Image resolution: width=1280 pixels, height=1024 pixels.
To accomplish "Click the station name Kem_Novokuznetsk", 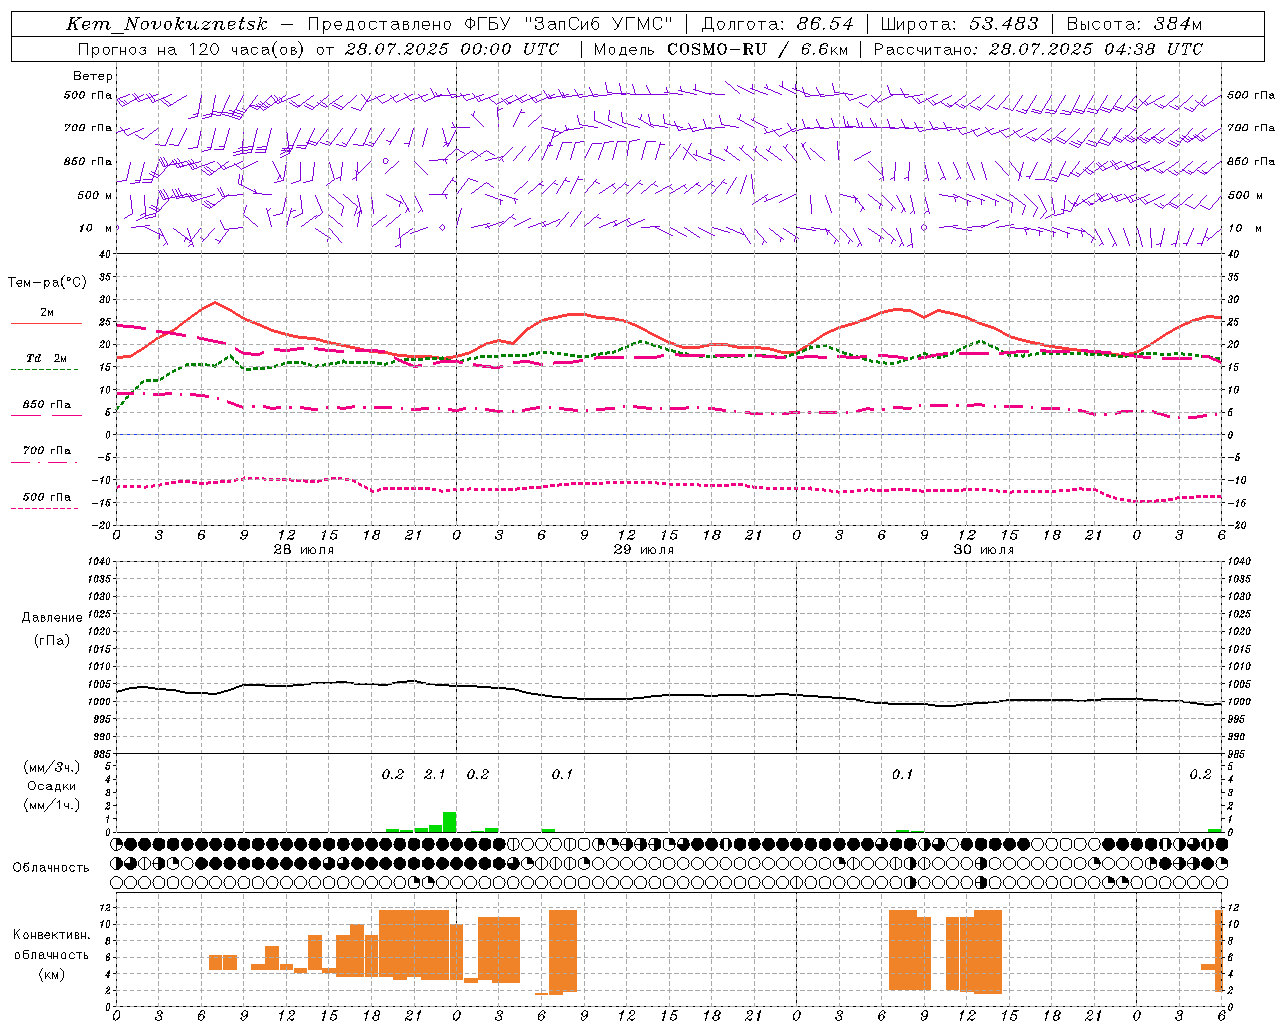I will (167, 24).
